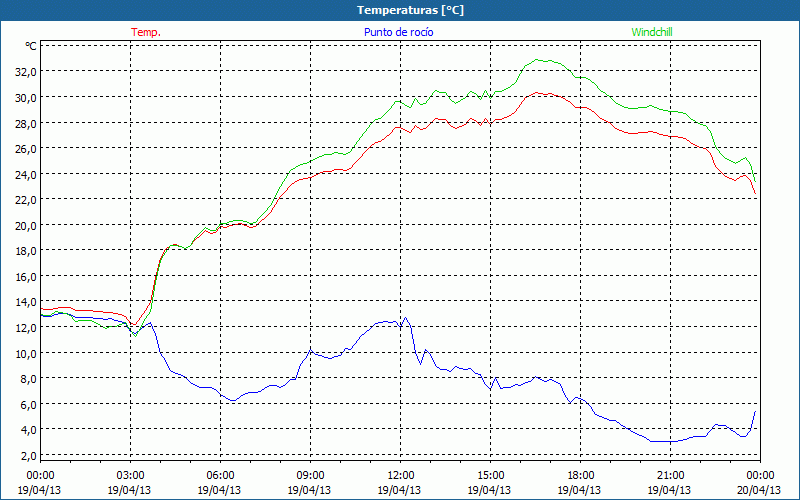Click the 10,0 y-axis value
Screen dimensions: 800x500
(x=27, y=353)
